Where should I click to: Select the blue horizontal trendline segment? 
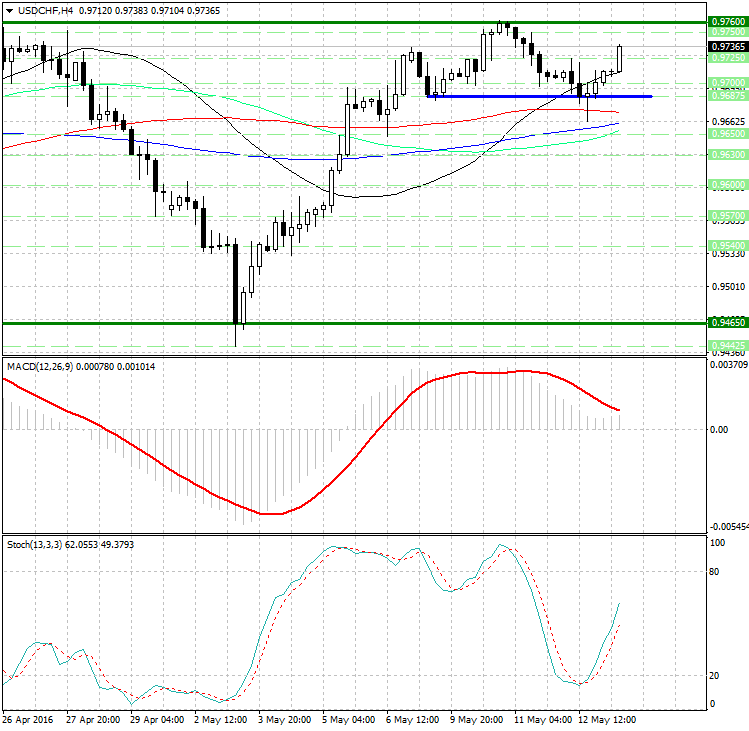pos(540,96)
